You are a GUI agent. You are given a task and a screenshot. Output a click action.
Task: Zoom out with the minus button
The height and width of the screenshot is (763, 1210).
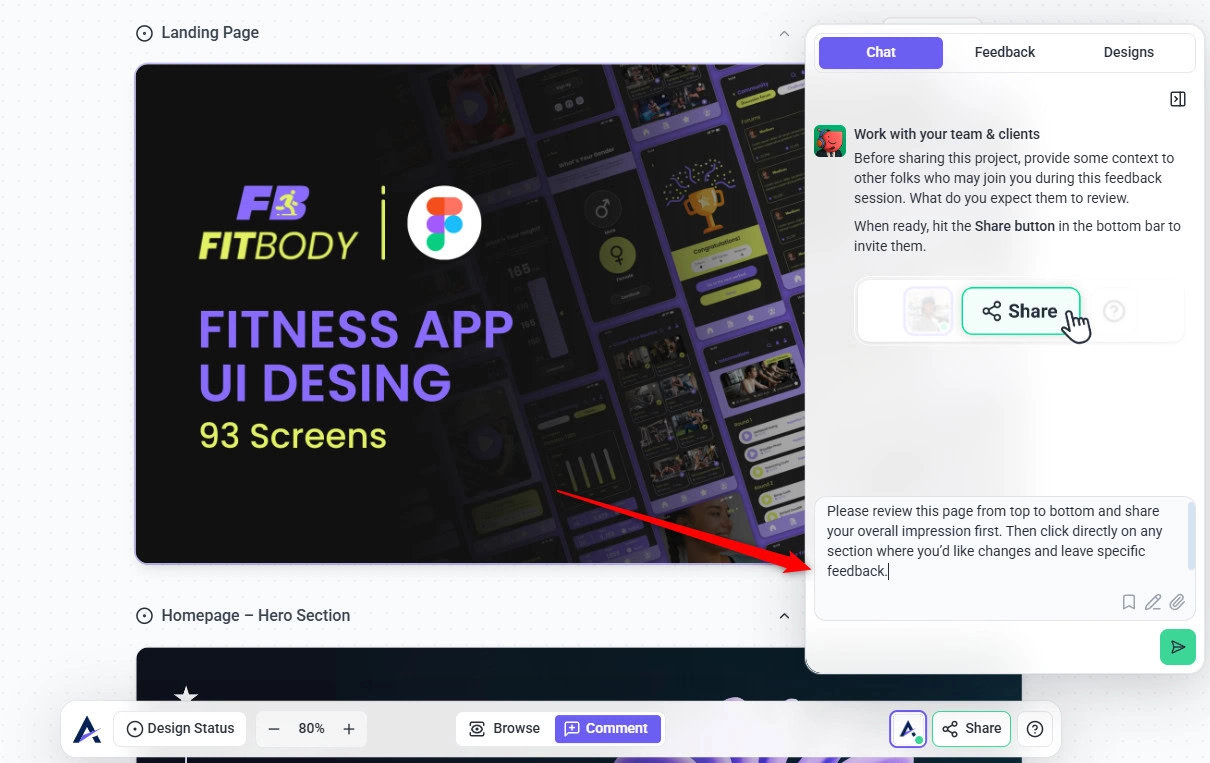click(274, 729)
